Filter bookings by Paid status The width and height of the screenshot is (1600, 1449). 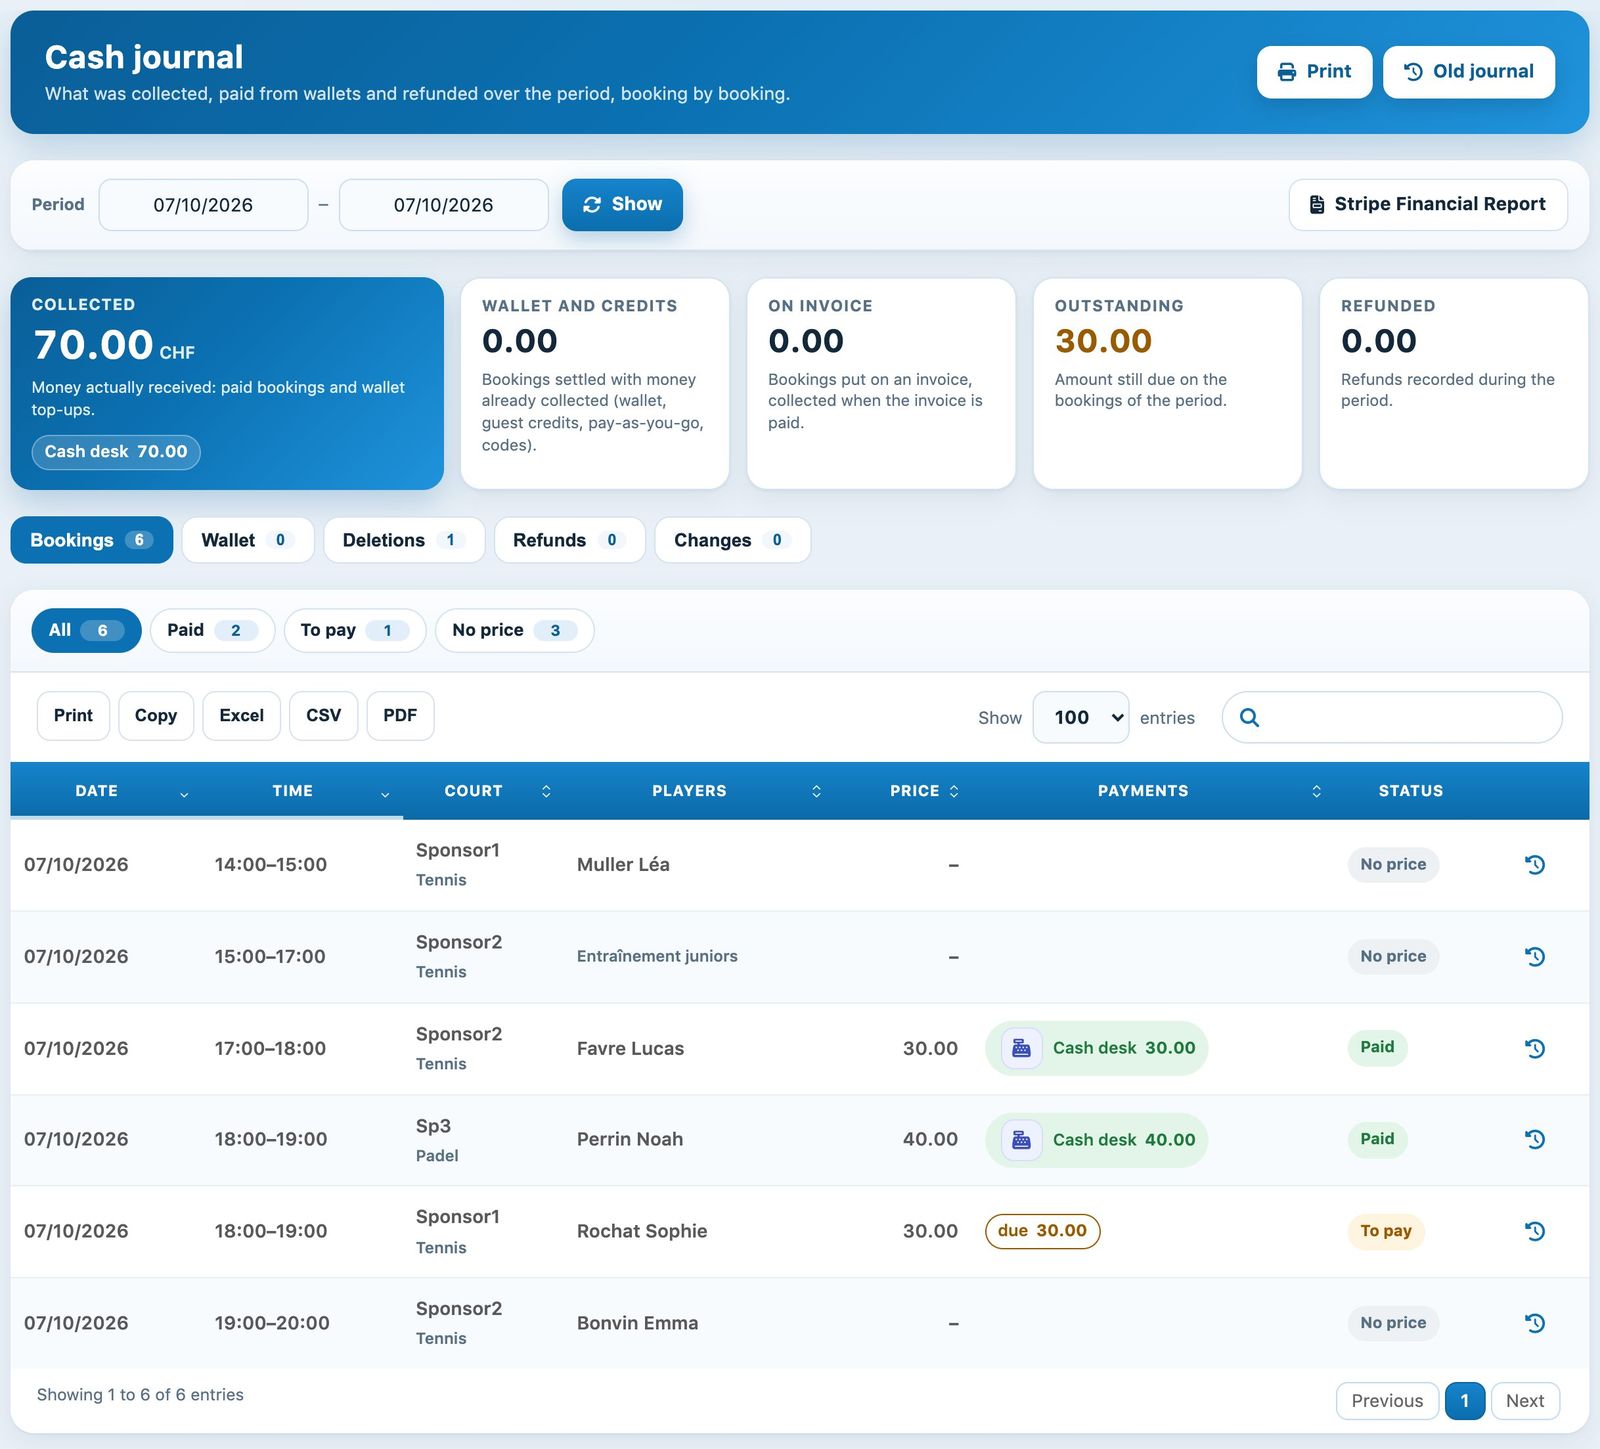(212, 630)
